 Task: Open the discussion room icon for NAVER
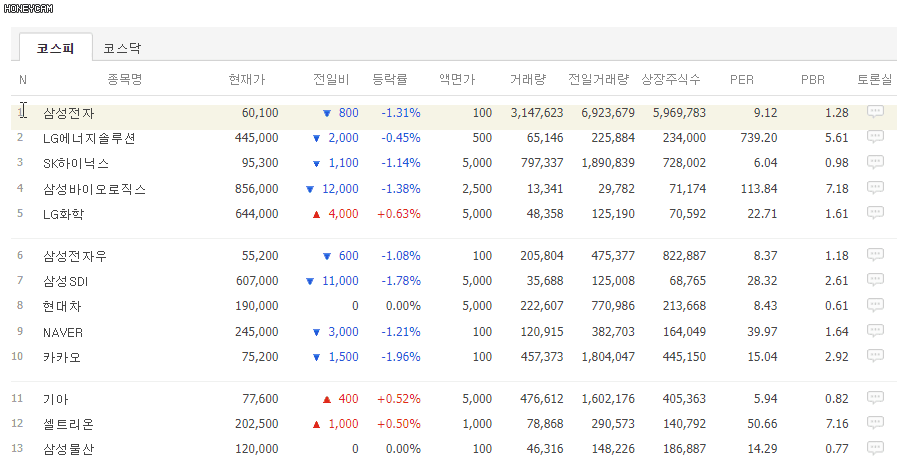point(875,331)
